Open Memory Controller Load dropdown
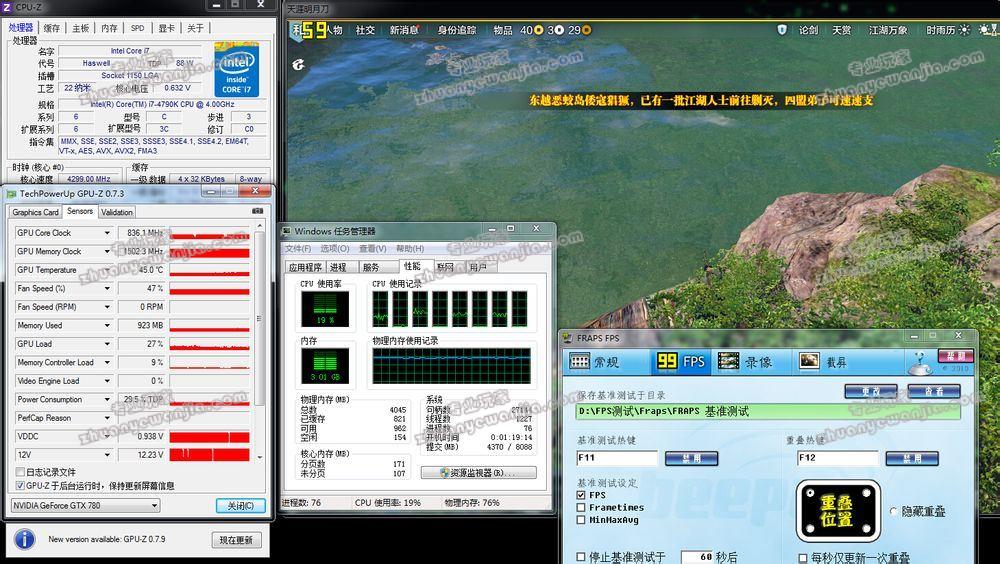This screenshot has width=1000, height=564. tap(107, 362)
